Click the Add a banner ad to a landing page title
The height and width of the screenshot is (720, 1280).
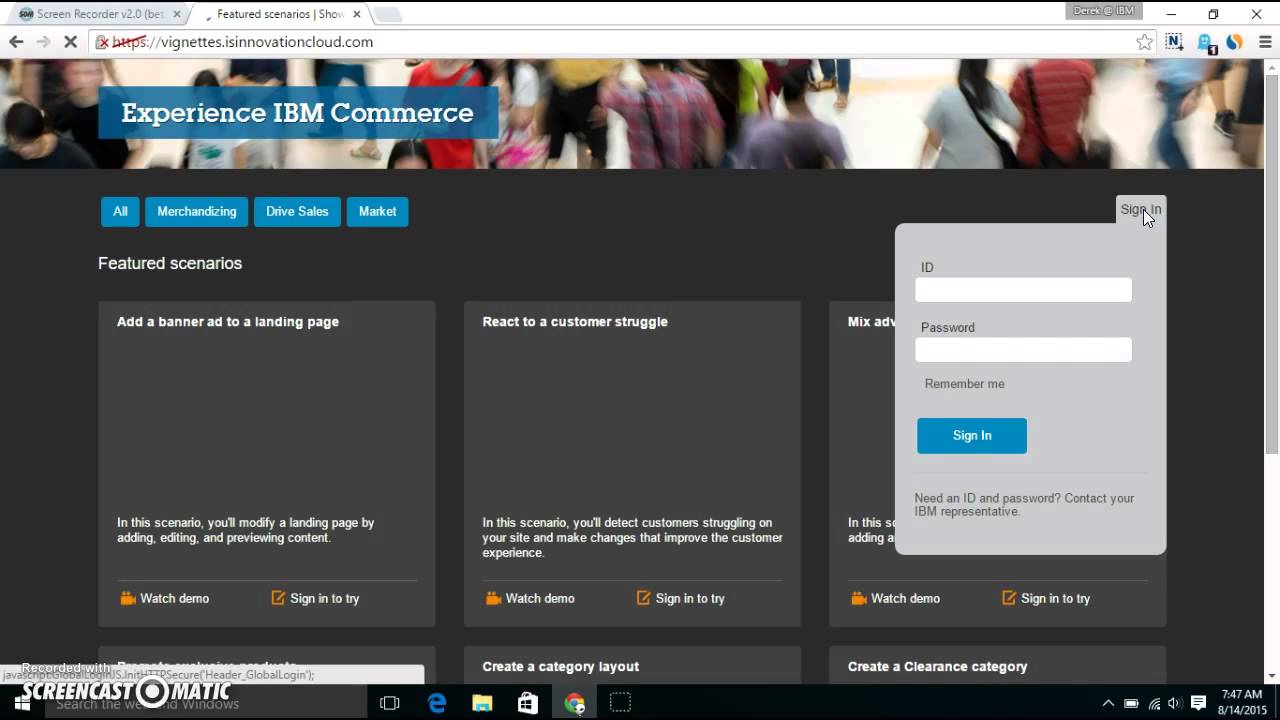point(228,322)
